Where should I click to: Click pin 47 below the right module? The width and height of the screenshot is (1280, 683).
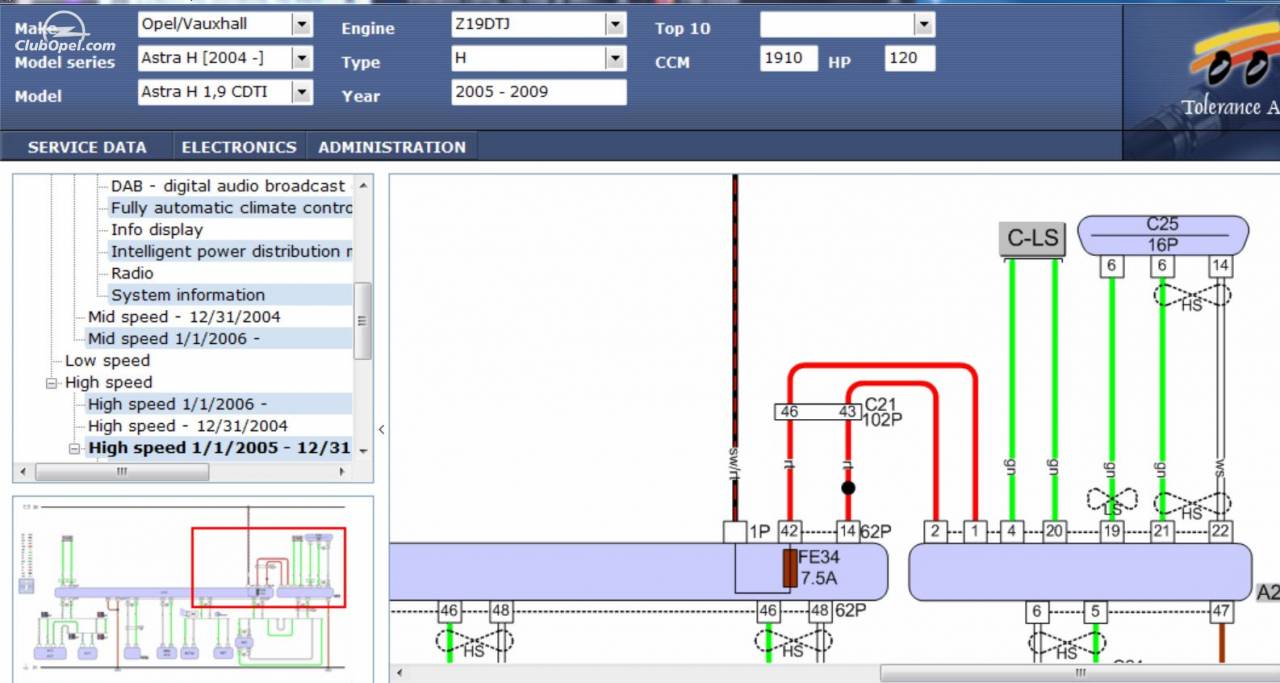coord(1220,612)
